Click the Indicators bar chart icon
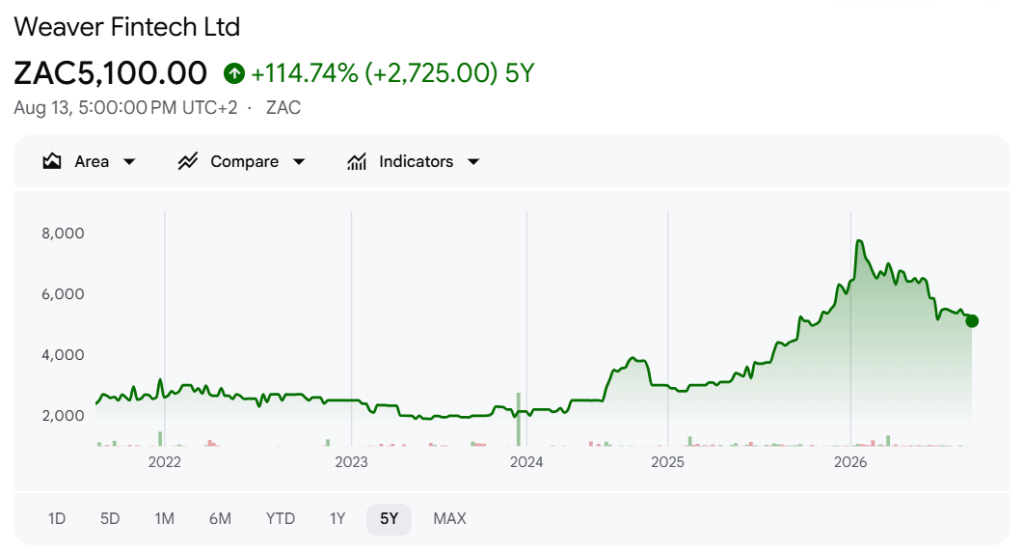The image size is (1024, 551). coord(357,161)
